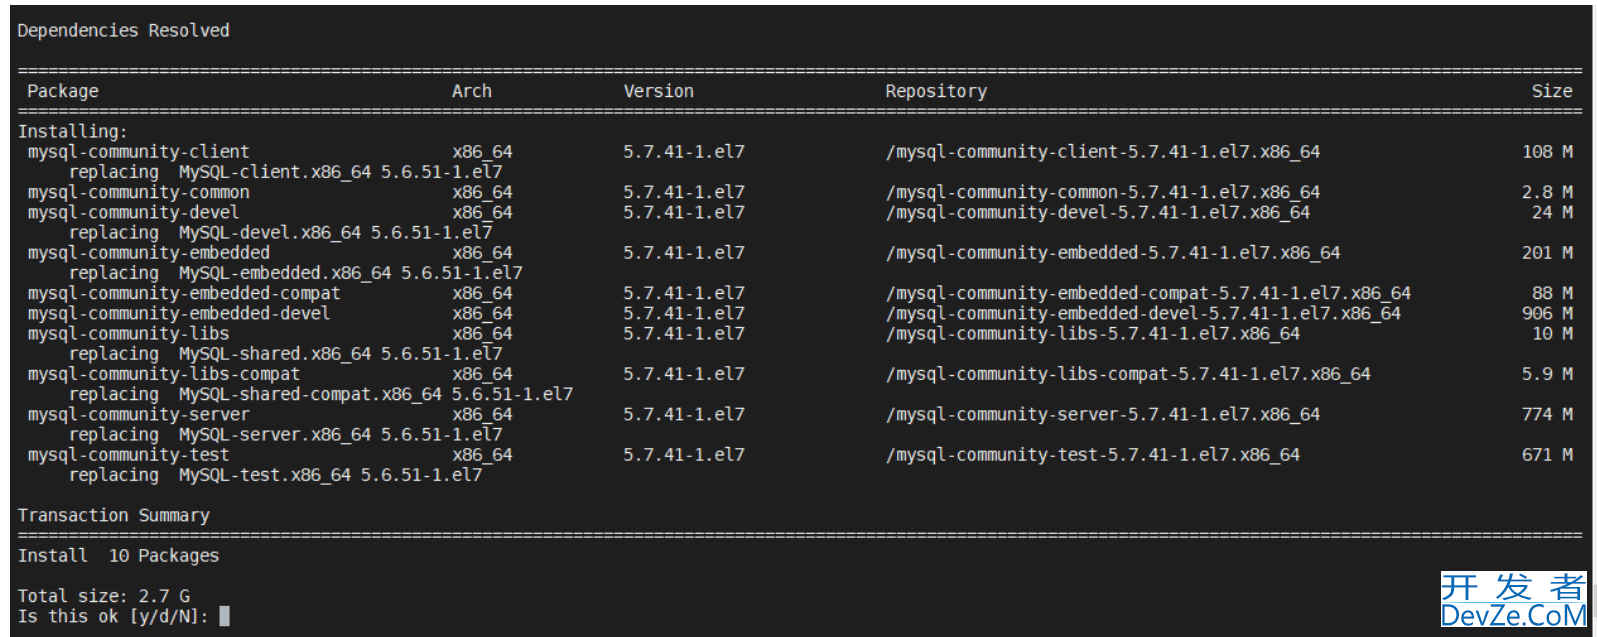Screen dimensions: 1597x637
Task: Place cursor at the terminal input block
Action: (224, 616)
